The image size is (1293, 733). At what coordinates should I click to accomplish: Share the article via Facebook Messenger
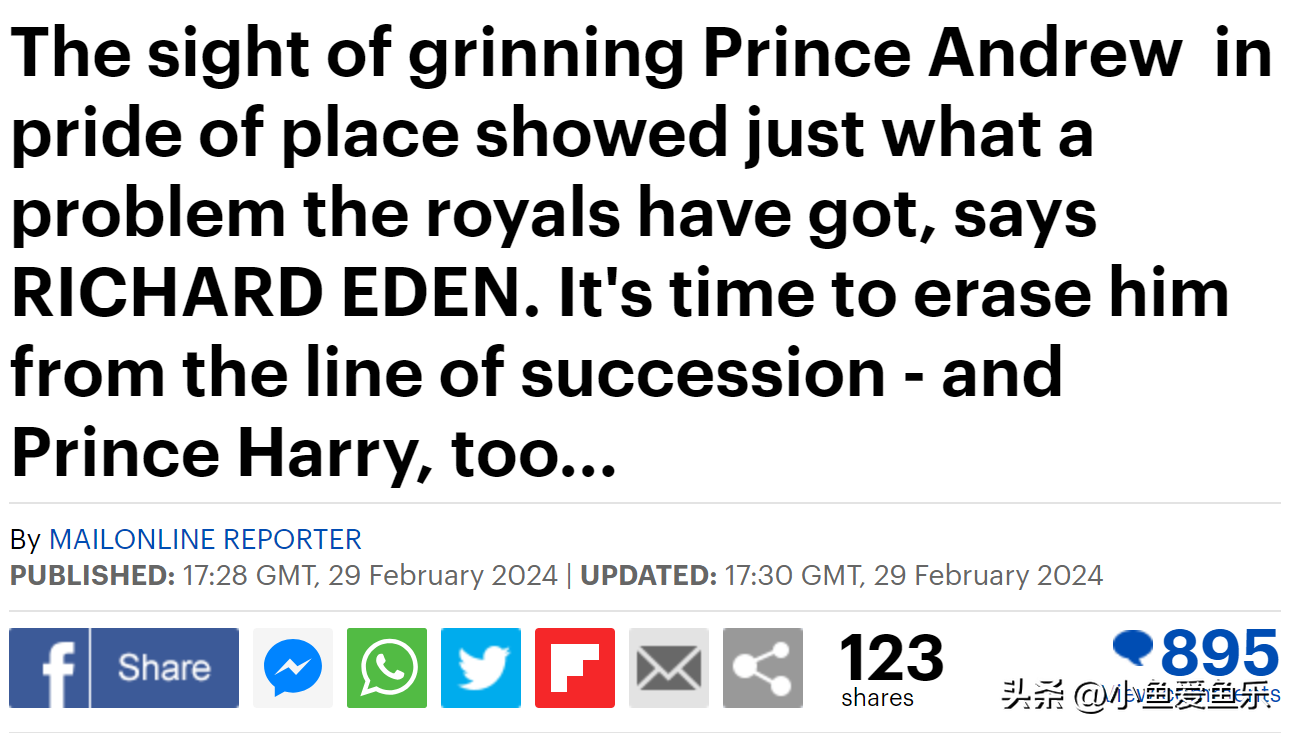[x=293, y=668]
